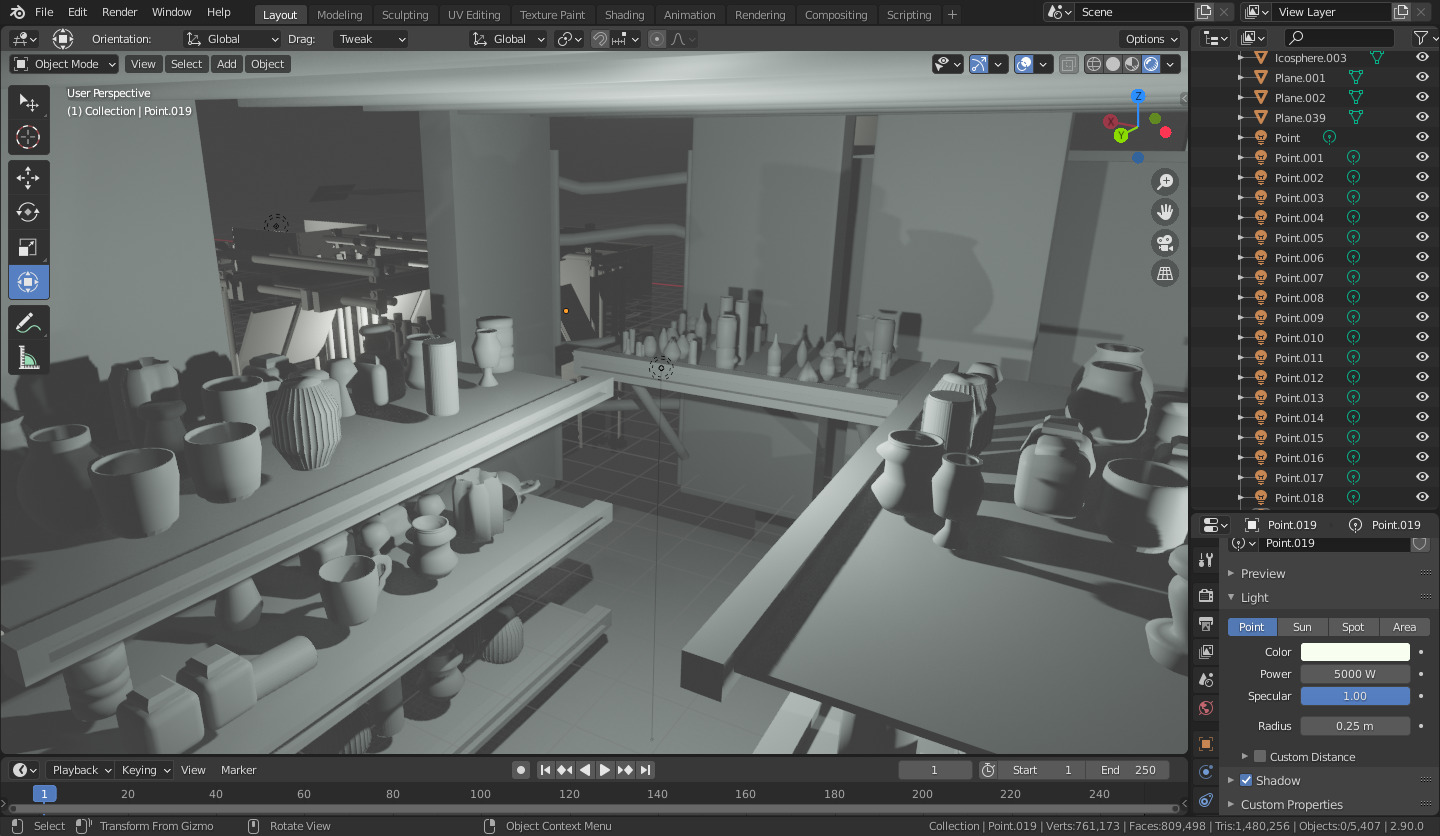Click the pan view hand icon

(x=1165, y=212)
